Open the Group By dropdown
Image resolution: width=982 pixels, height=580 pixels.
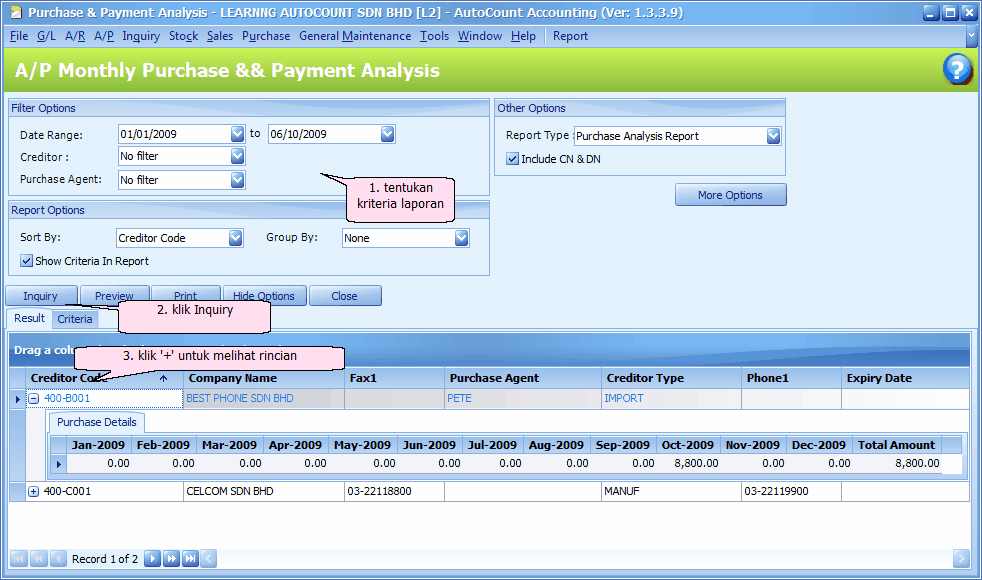coord(459,238)
